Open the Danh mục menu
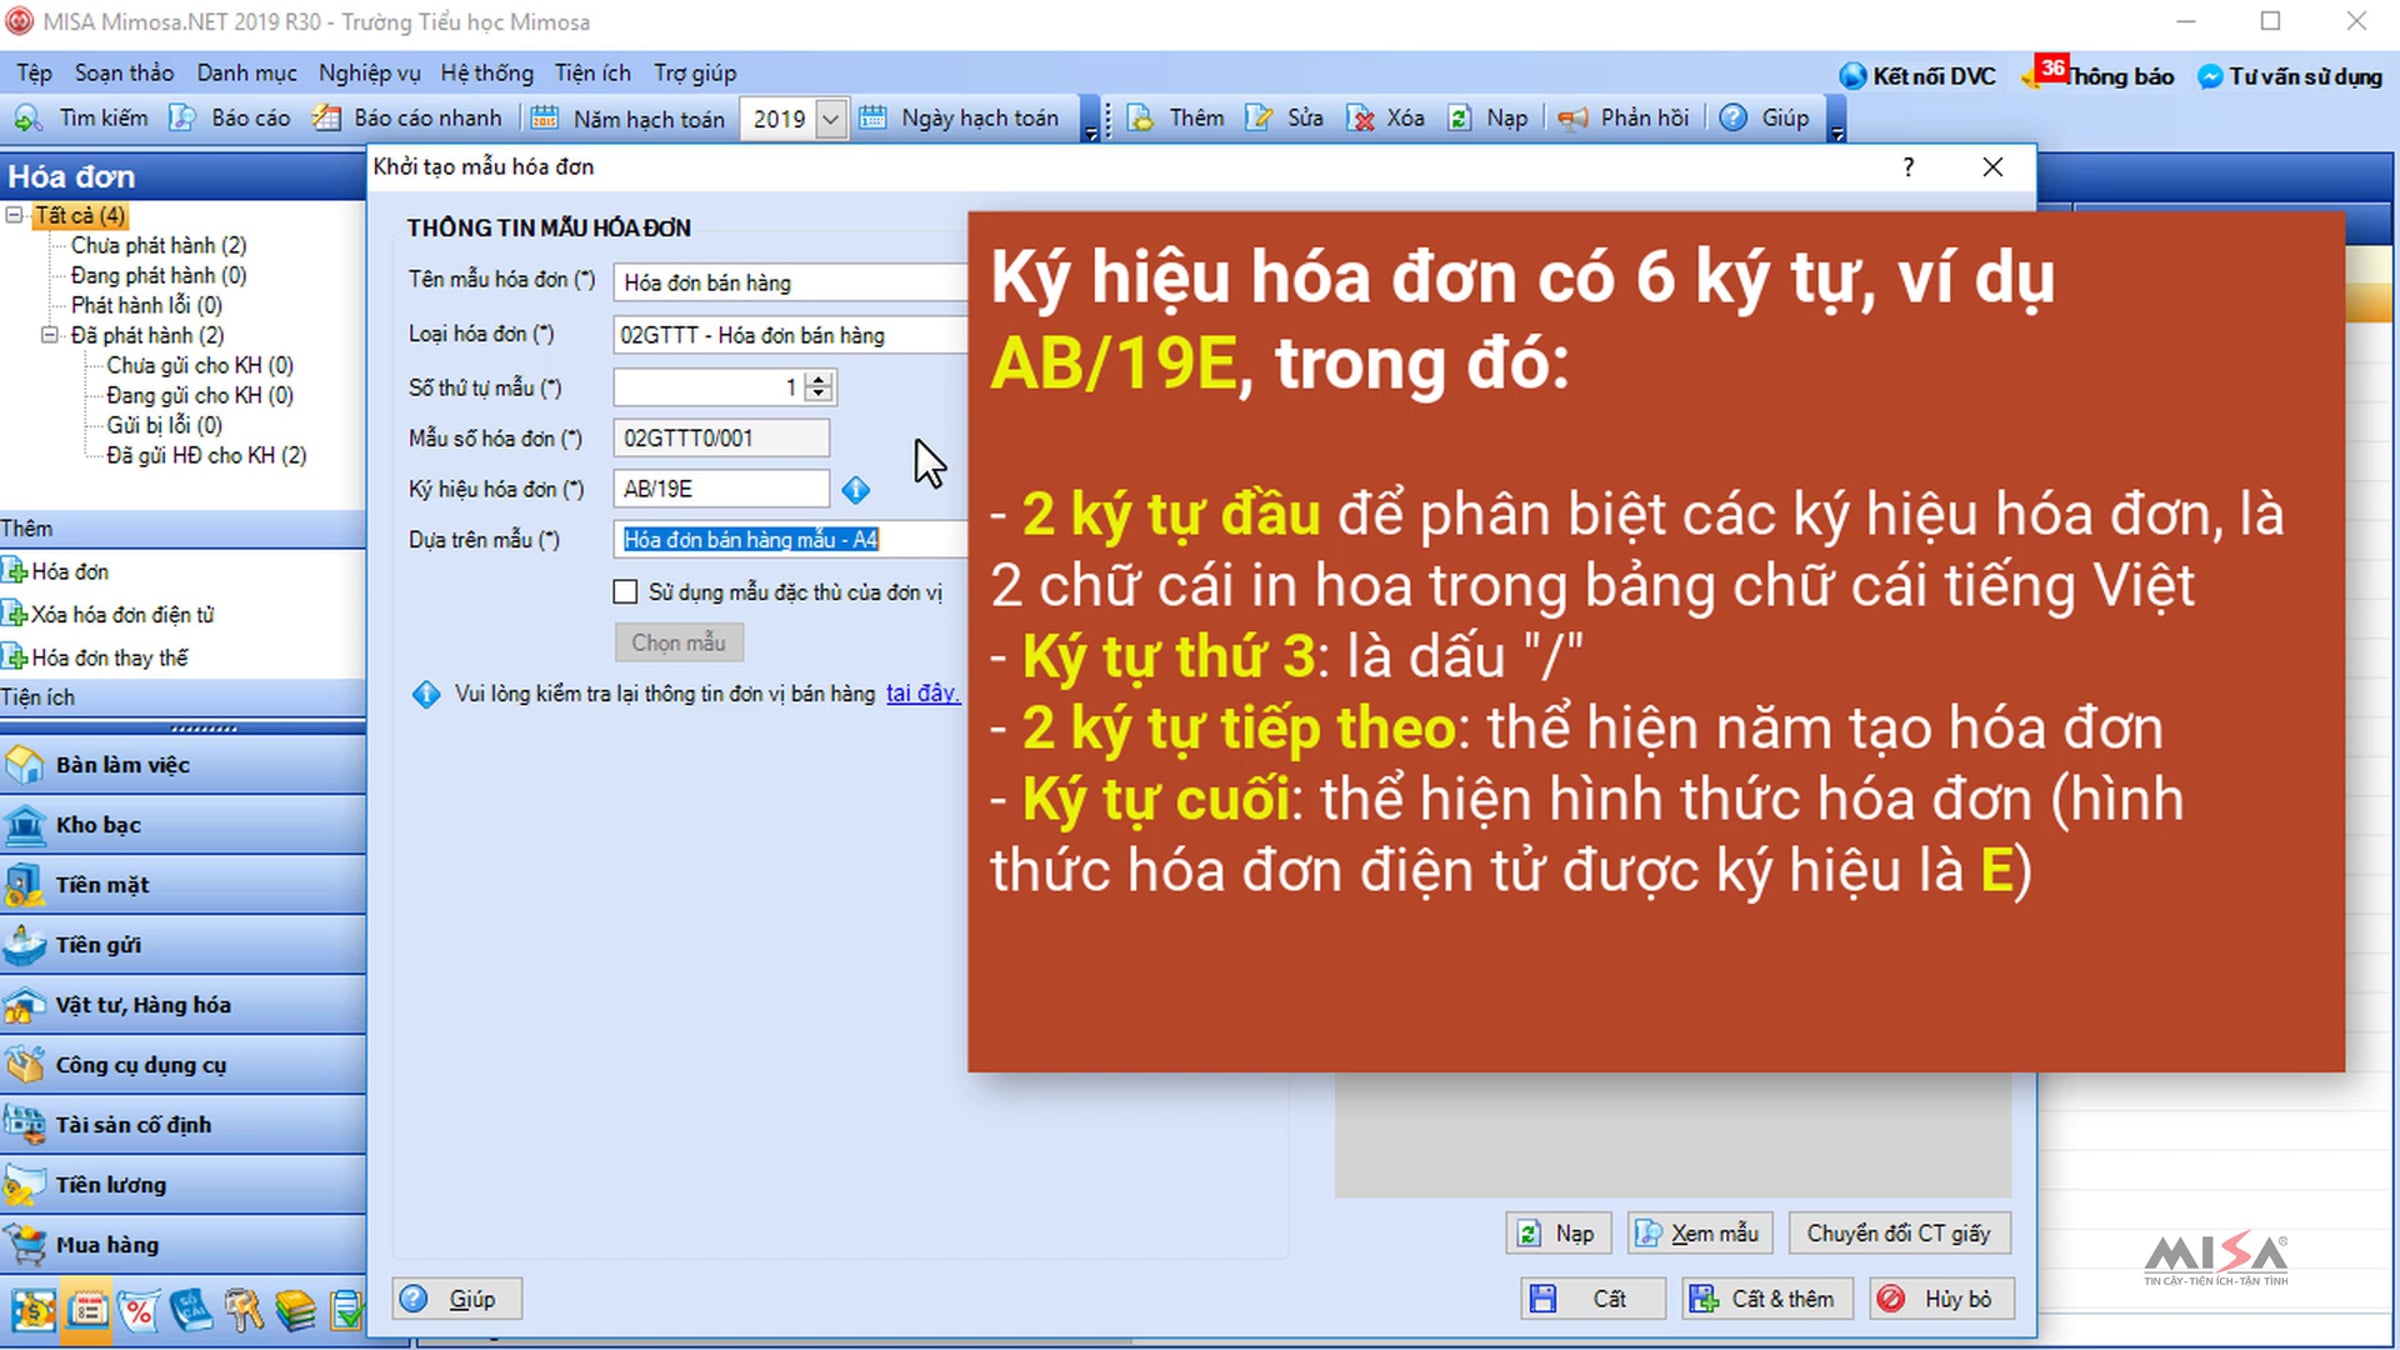 pyautogui.click(x=246, y=73)
